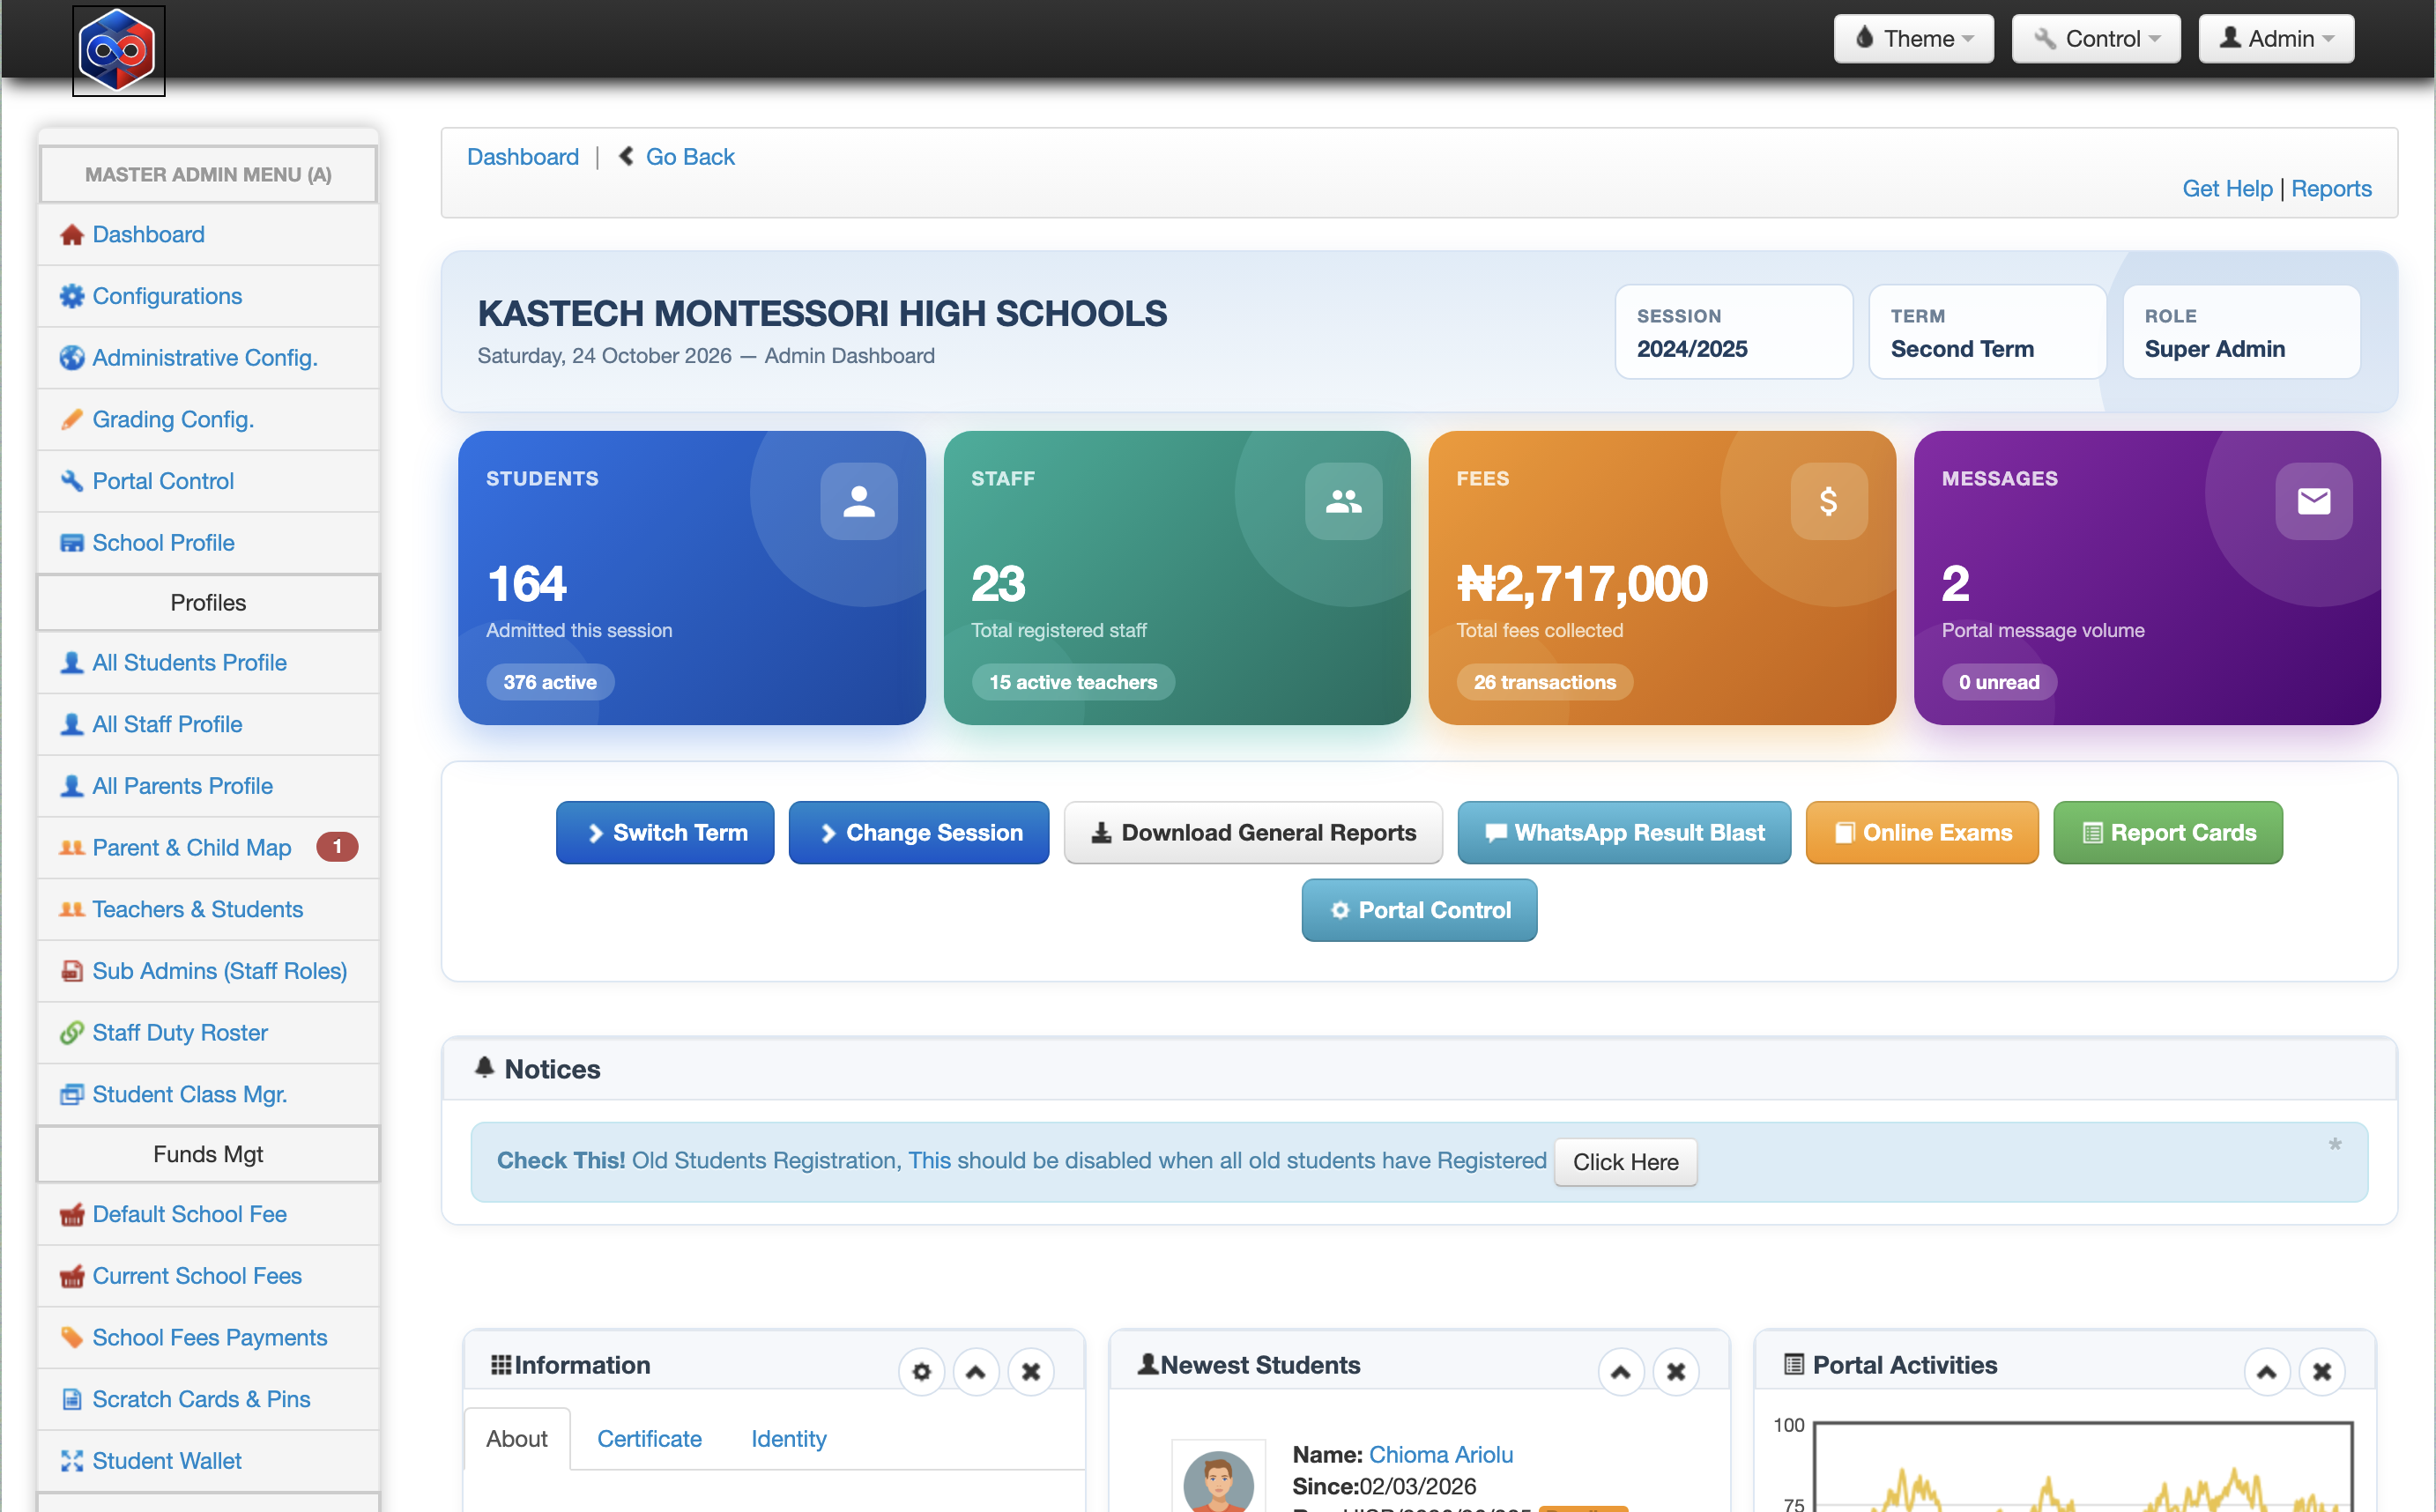Viewport: 2436px width, 1512px height.
Task: Click the WhatsApp Result Blast button
Action: coord(1624,833)
